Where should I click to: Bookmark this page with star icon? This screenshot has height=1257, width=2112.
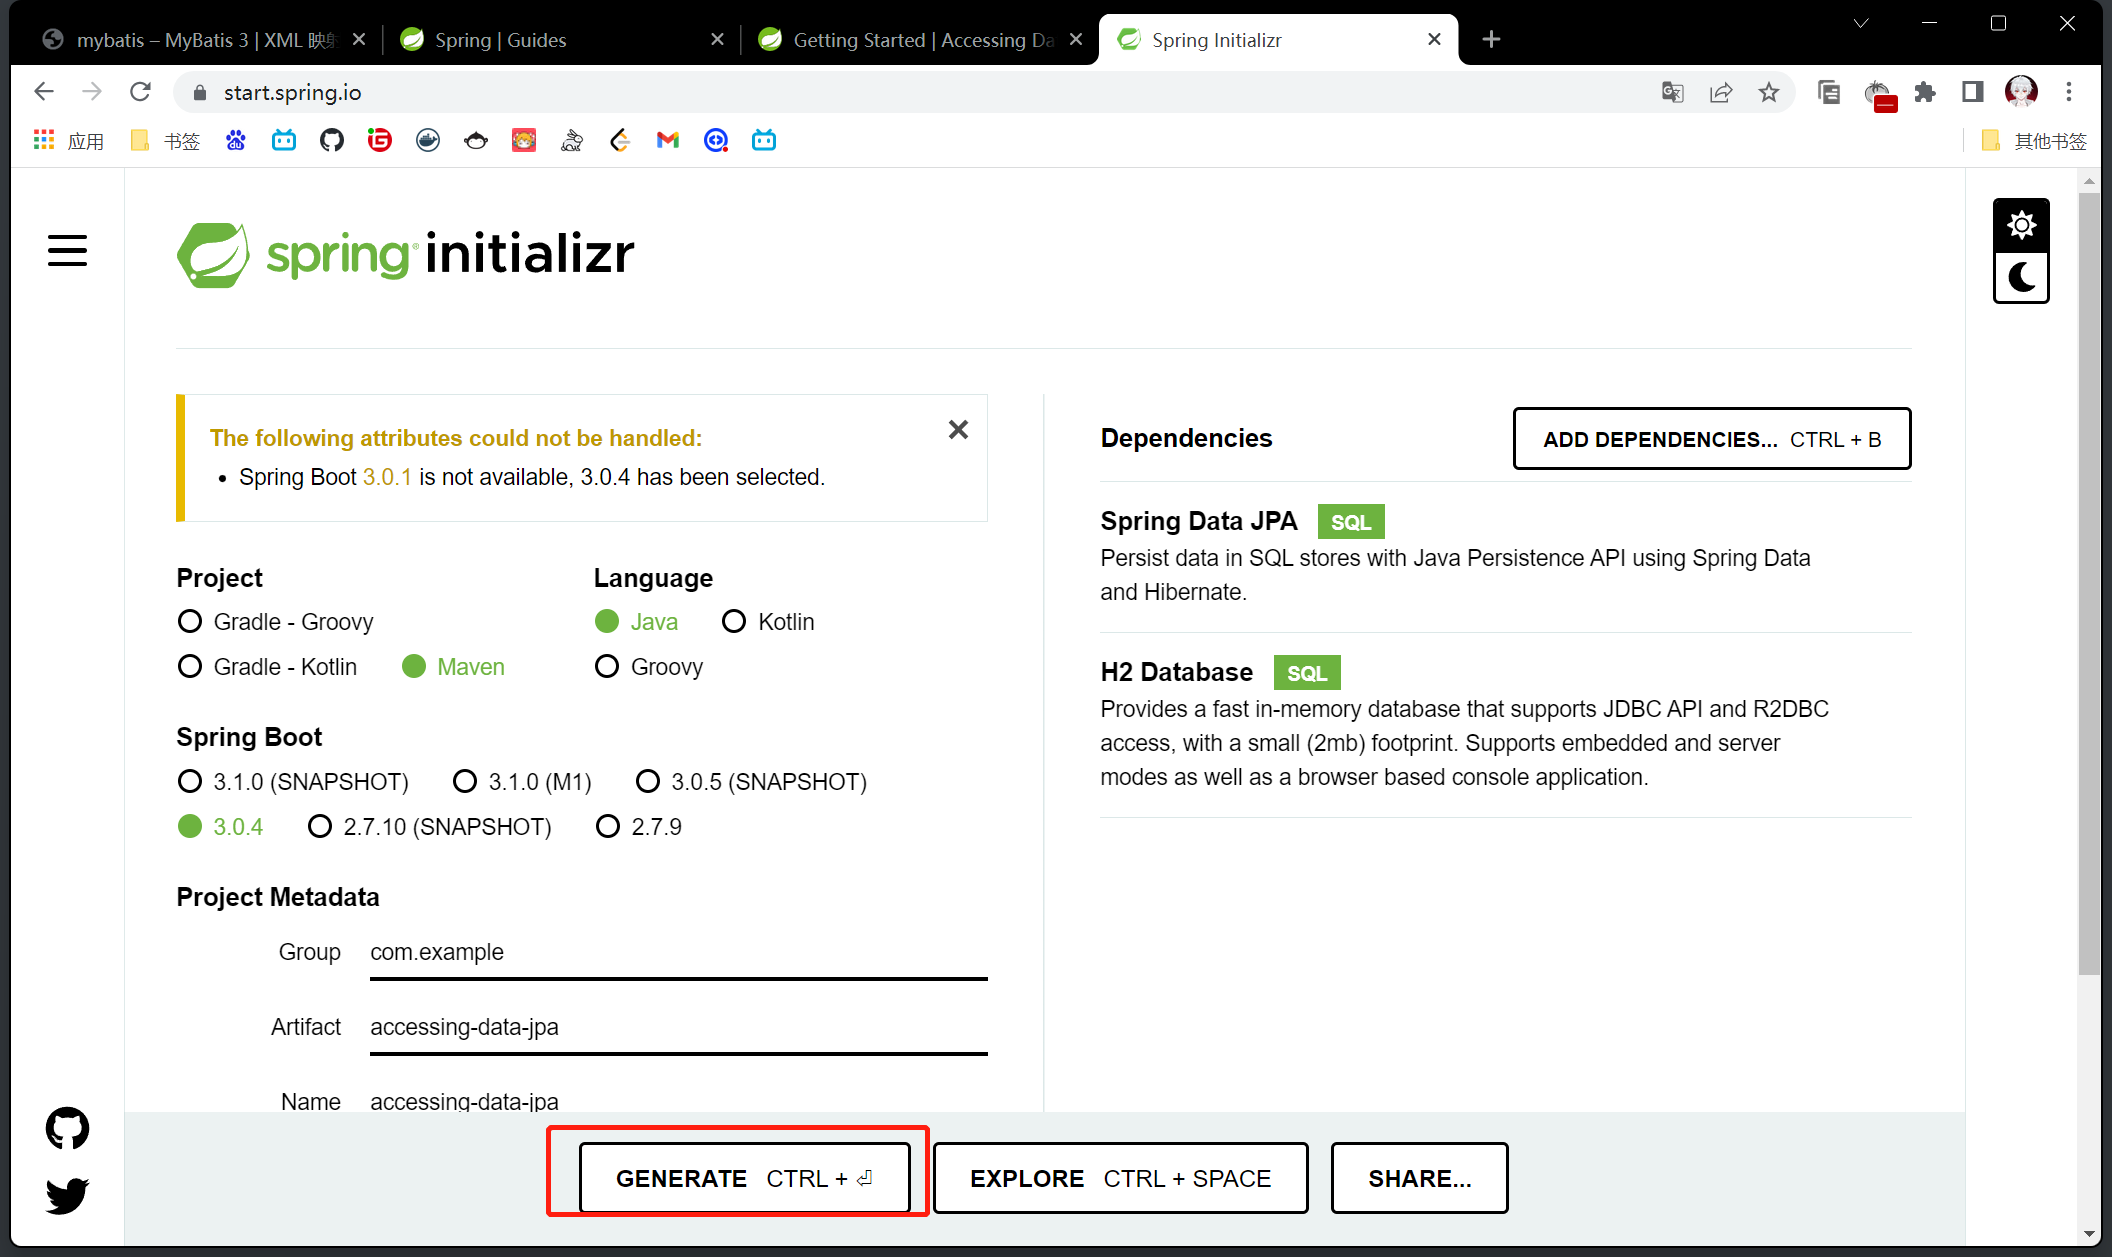coord(1769,92)
